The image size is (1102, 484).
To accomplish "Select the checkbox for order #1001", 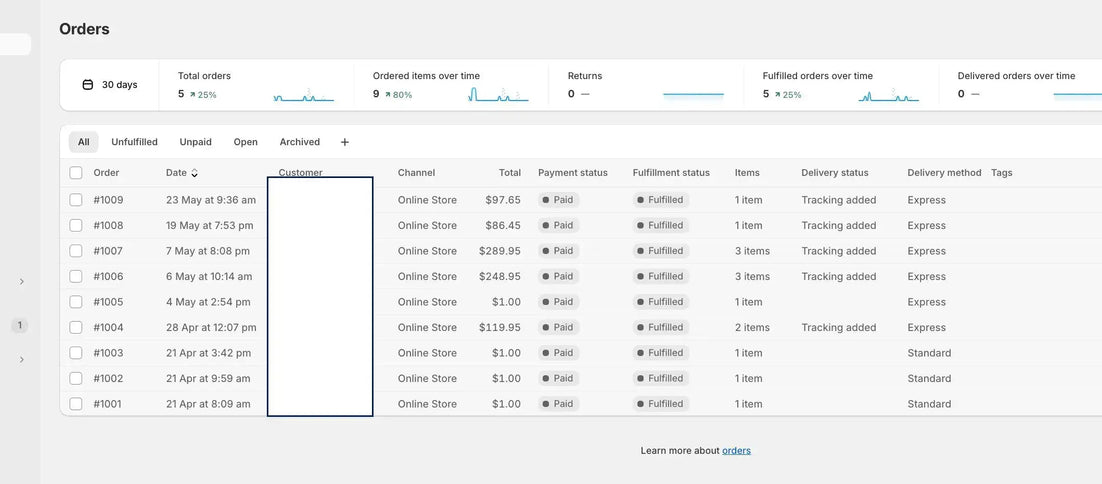I will point(76,404).
